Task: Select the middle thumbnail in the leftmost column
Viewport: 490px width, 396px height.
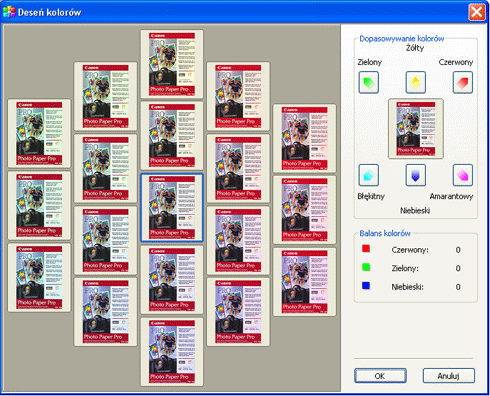Action: [x=39, y=205]
